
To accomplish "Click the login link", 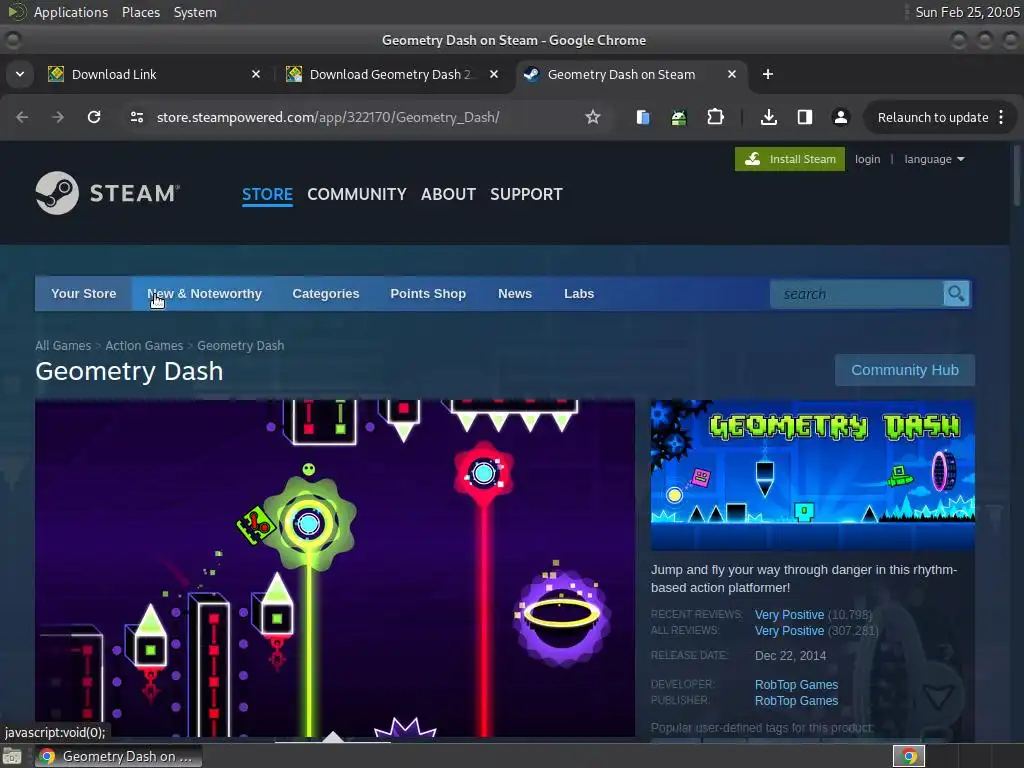I will (867, 159).
